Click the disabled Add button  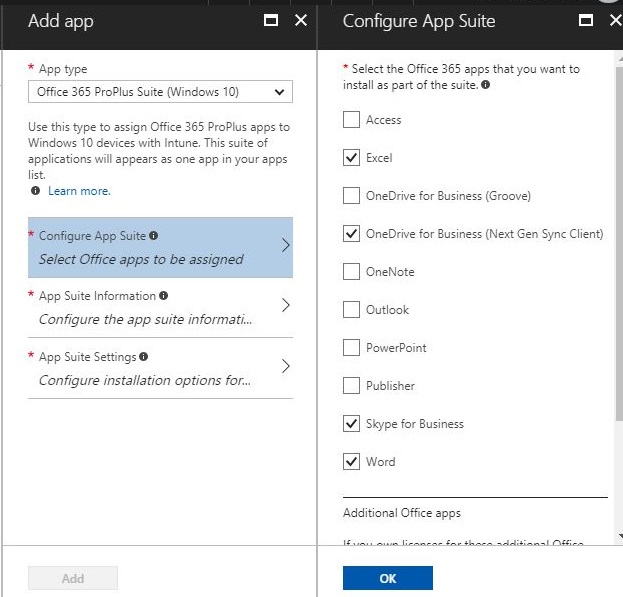tap(73, 578)
